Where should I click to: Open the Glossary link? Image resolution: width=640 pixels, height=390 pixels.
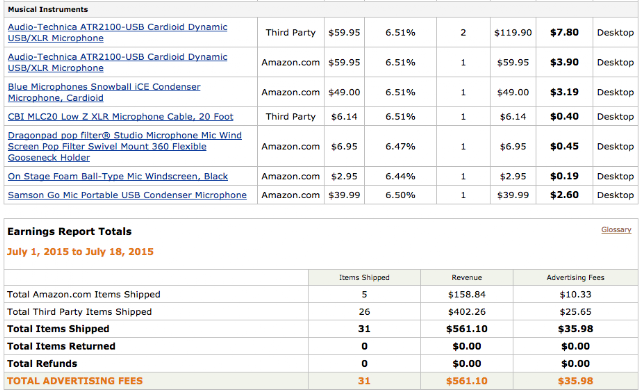[x=616, y=230]
